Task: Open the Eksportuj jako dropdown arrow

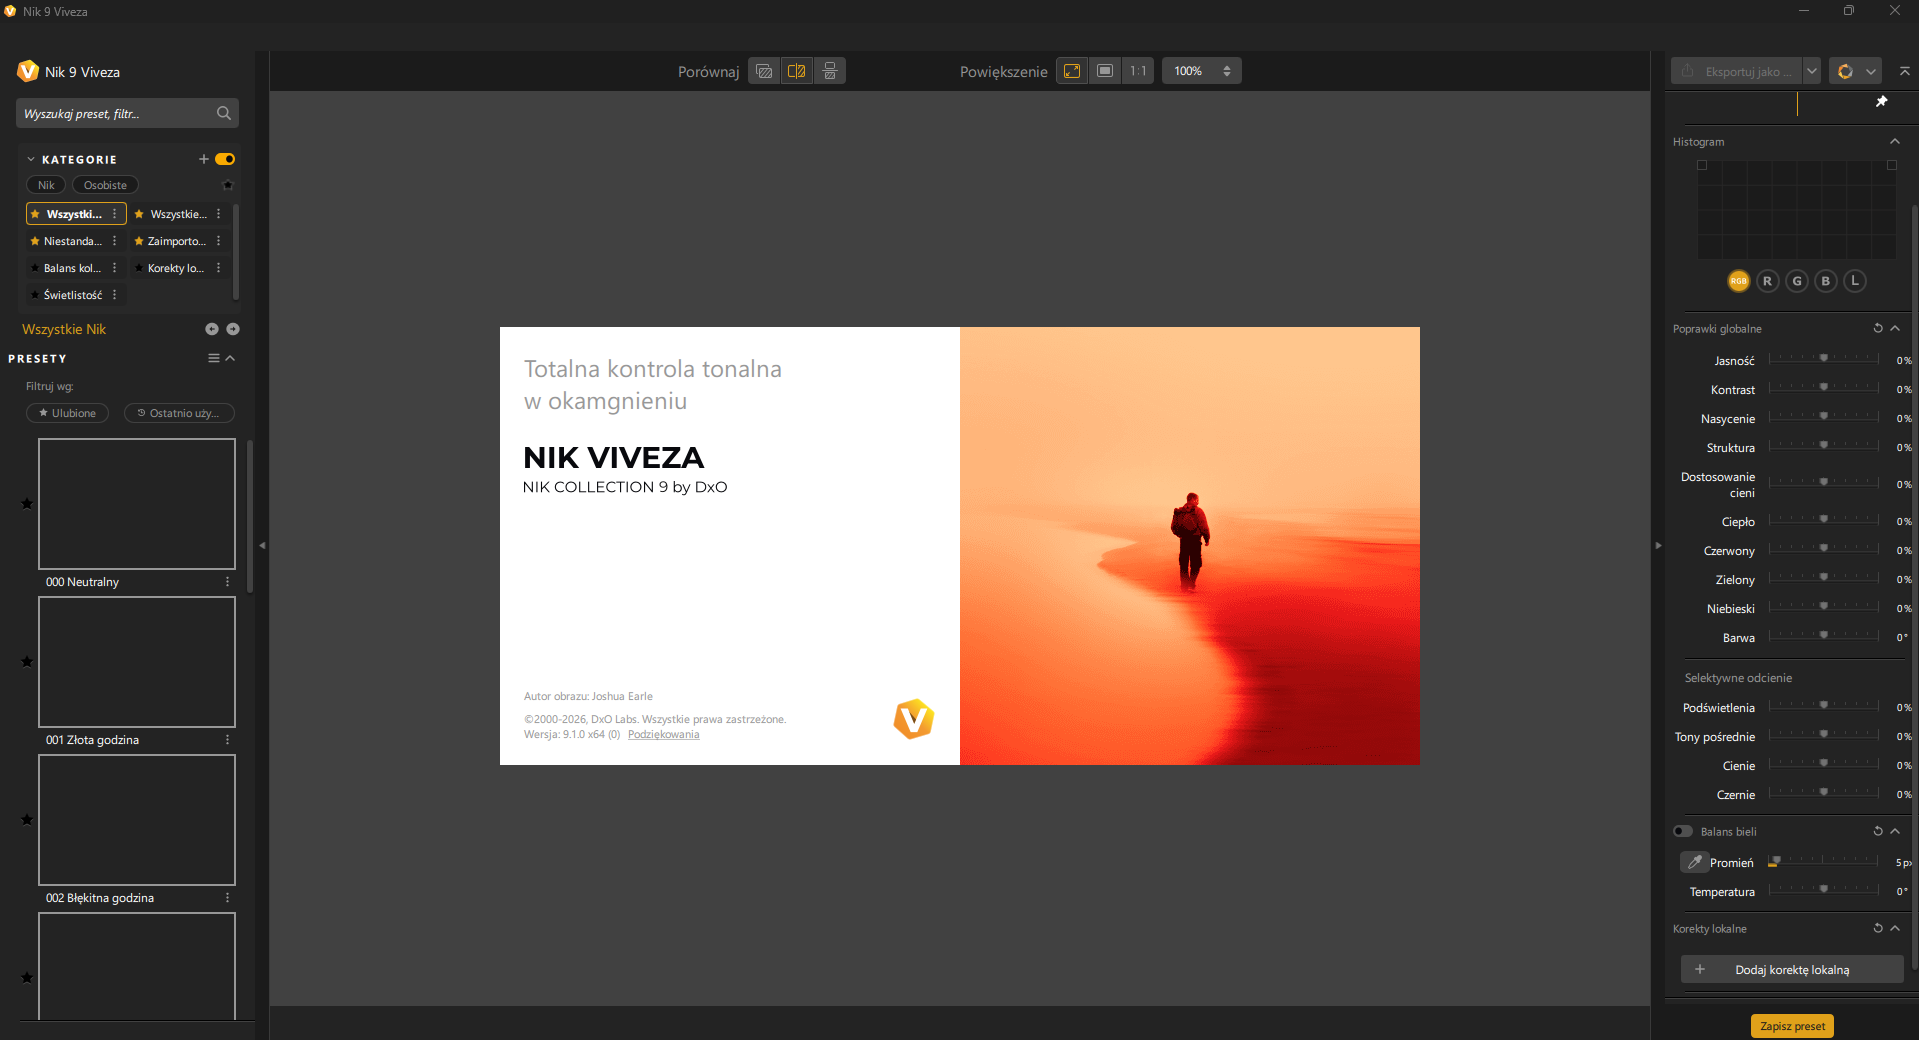Action: (x=1811, y=71)
